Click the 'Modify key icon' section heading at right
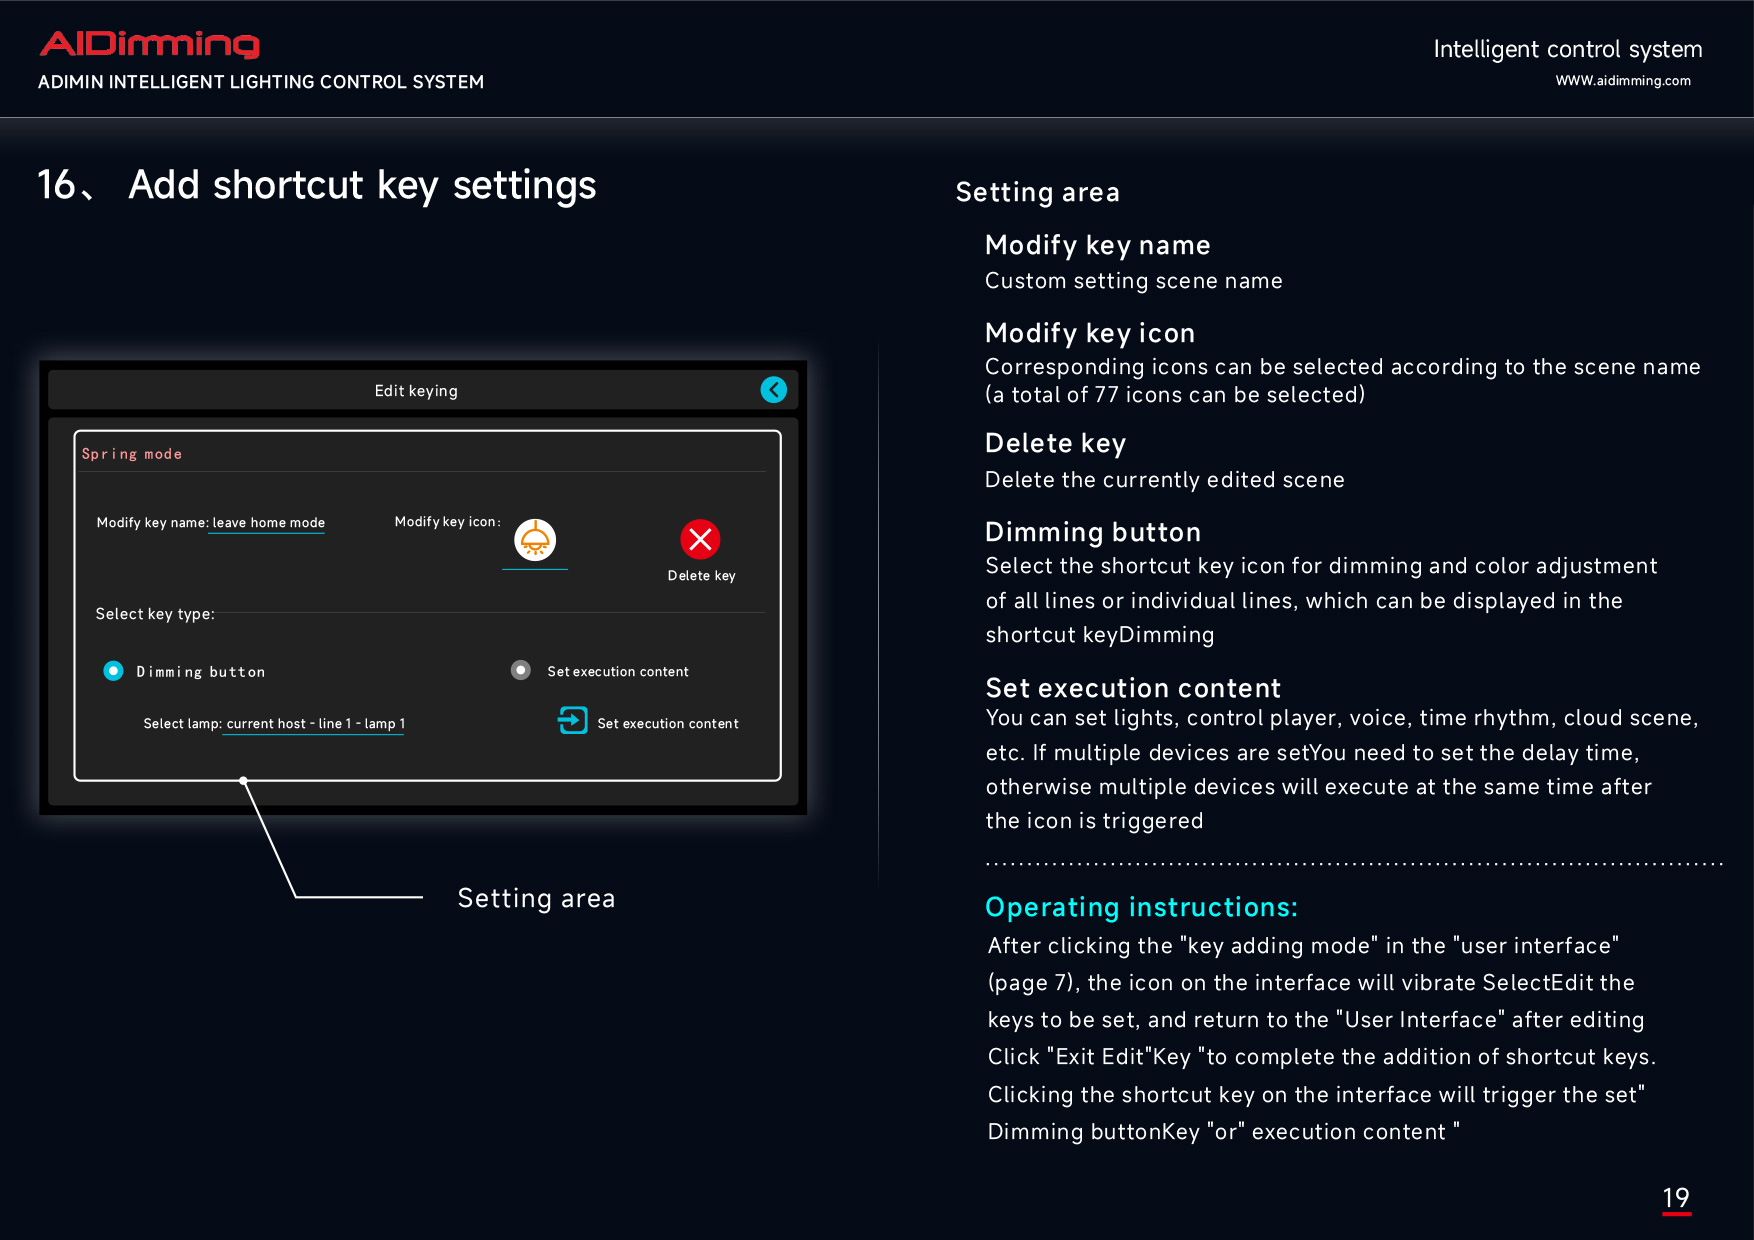 (x=1090, y=333)
